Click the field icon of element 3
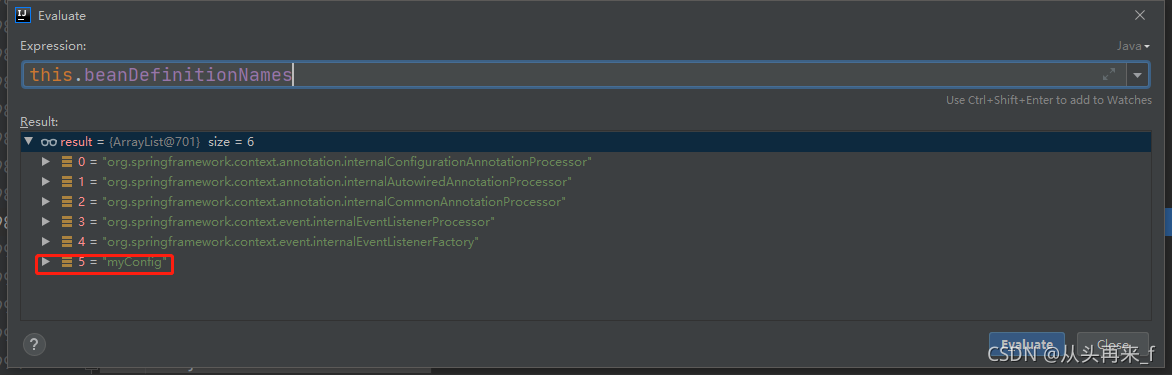The height and width of the screenshot is (375, 1172). click(67, 222)
